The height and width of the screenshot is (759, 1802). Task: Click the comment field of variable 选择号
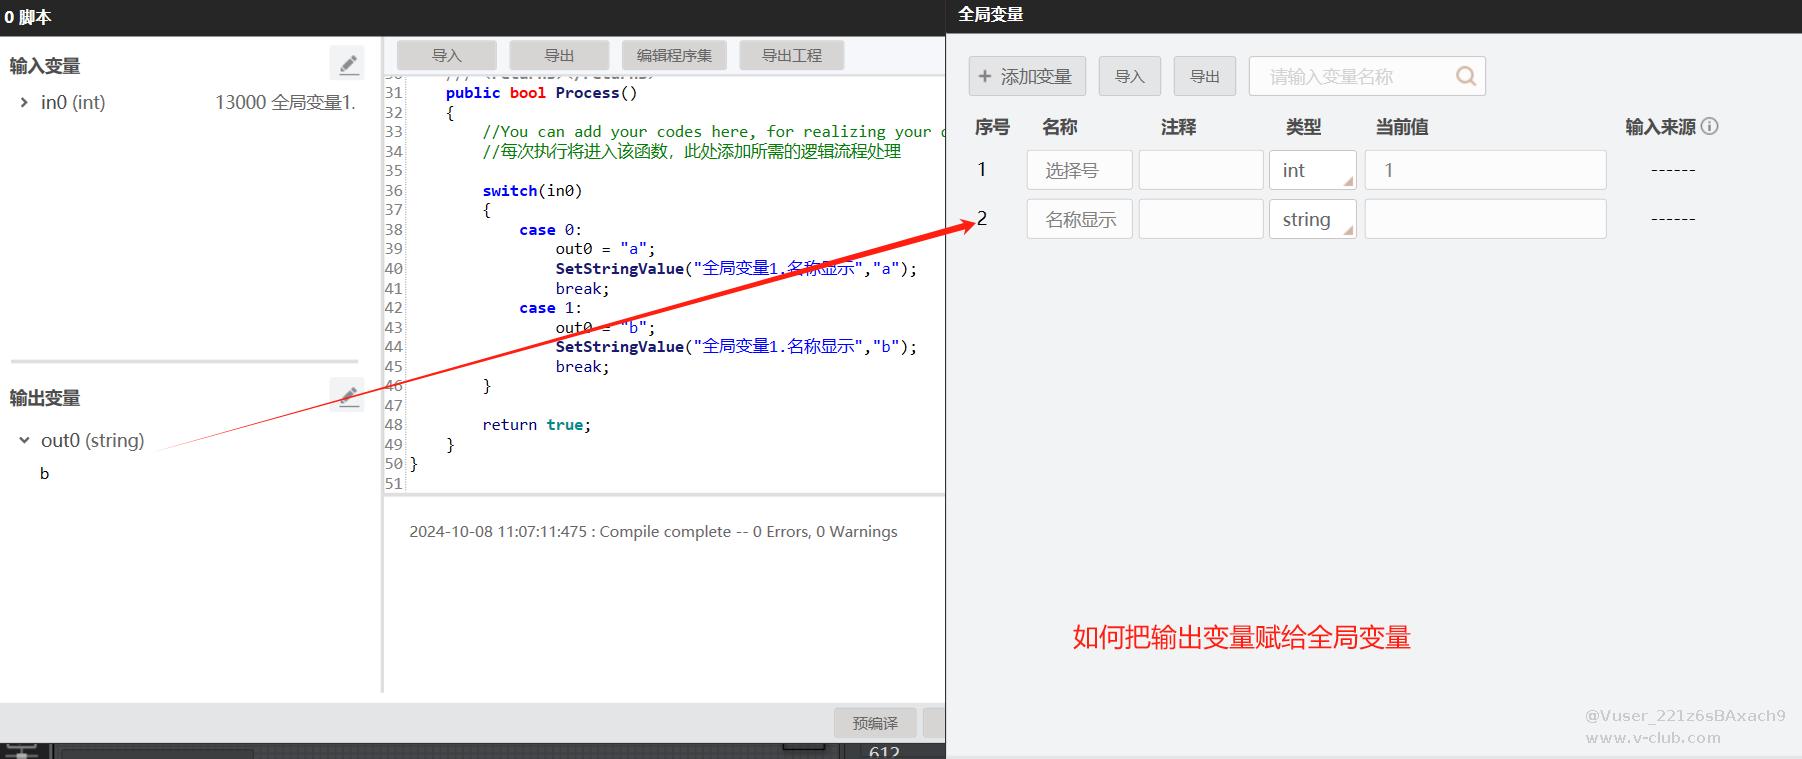(x=1201, y=170)
